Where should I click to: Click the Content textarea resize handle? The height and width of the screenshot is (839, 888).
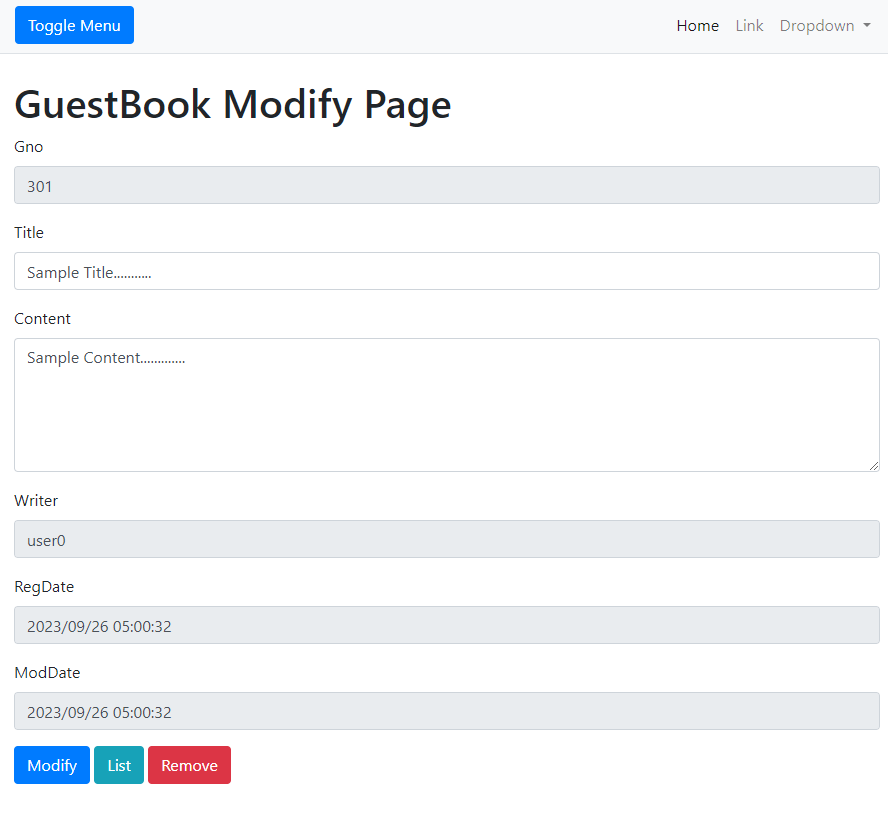pyautogui.click(x=874, y=466)
